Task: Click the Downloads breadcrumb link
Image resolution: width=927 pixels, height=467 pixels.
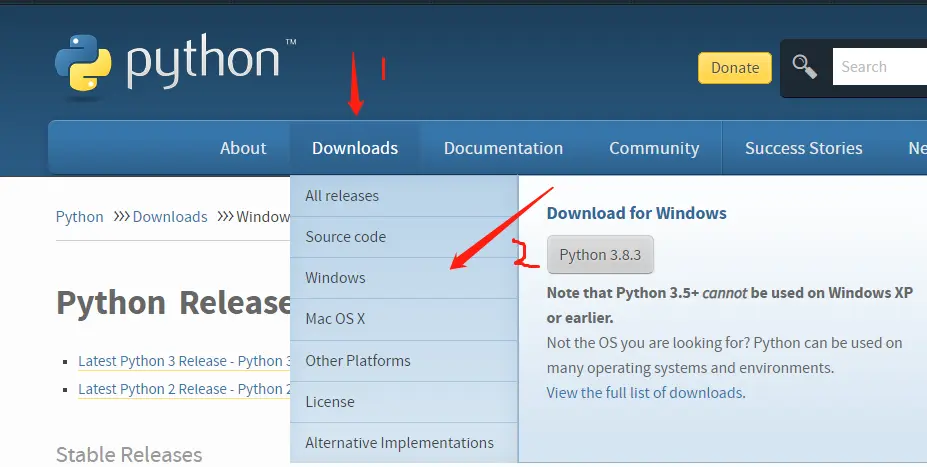Action: coord(170,217)
